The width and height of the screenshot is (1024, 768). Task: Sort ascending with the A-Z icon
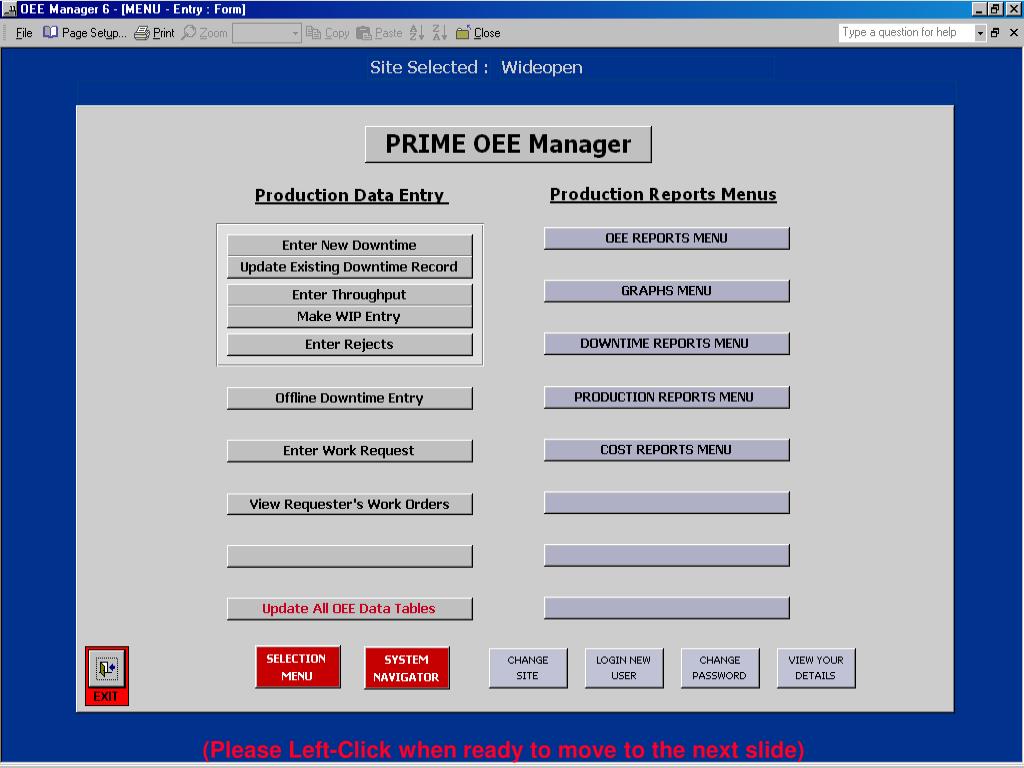417,33
